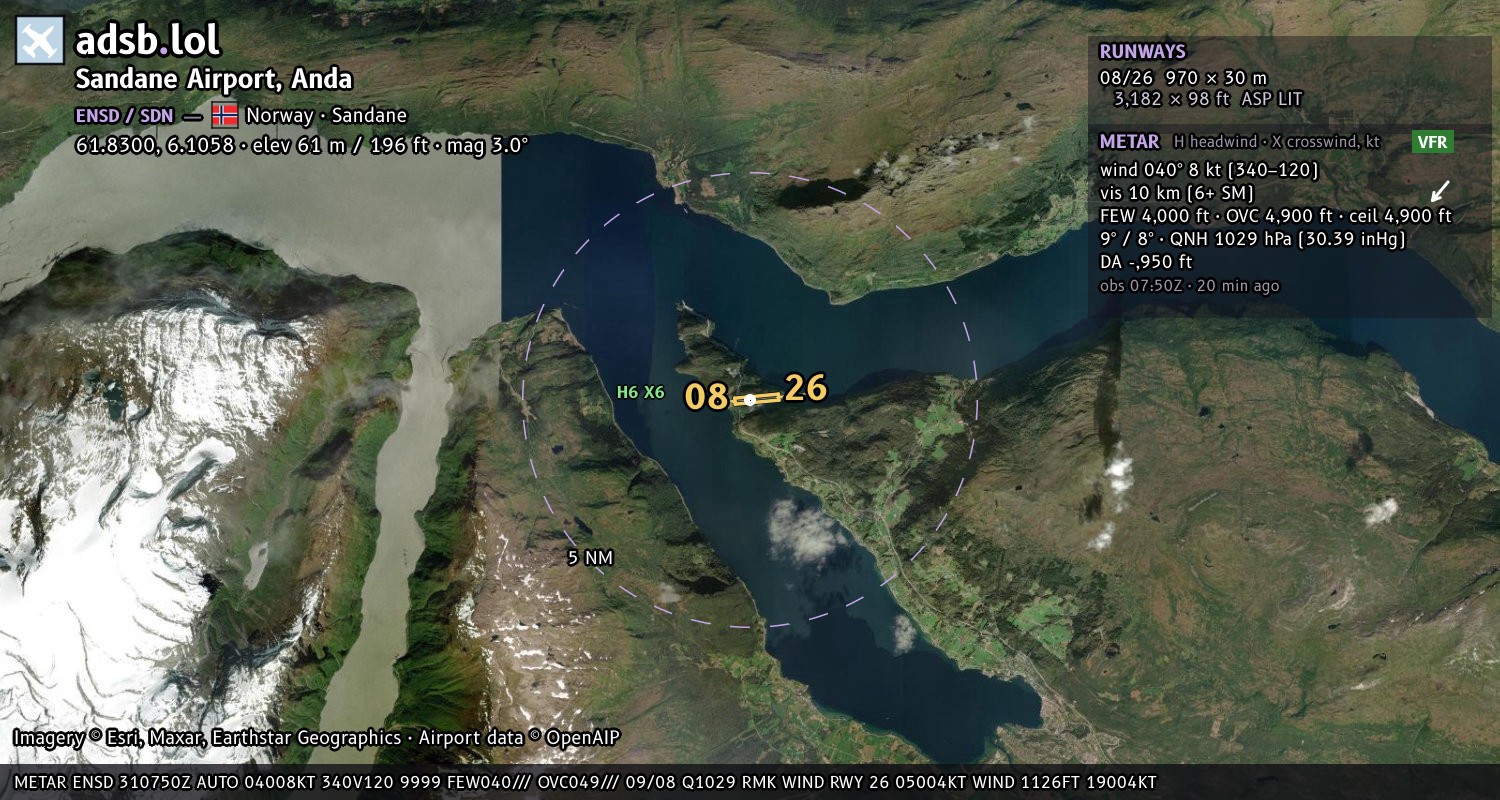Click the wind 040° 8 kt line
Image resolution: width=1500 pixels, height=800 pixels.
pos(1209,170)
